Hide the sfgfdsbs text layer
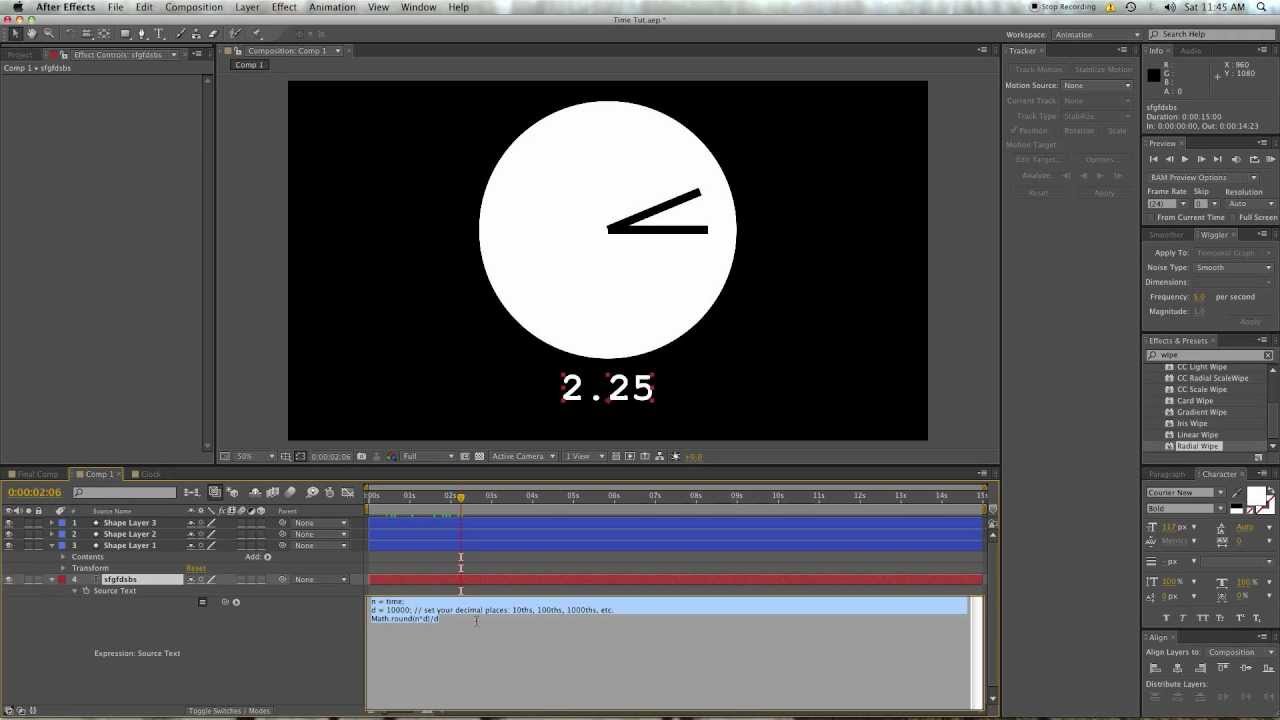The image size is (1280, 720). point(9,579)
